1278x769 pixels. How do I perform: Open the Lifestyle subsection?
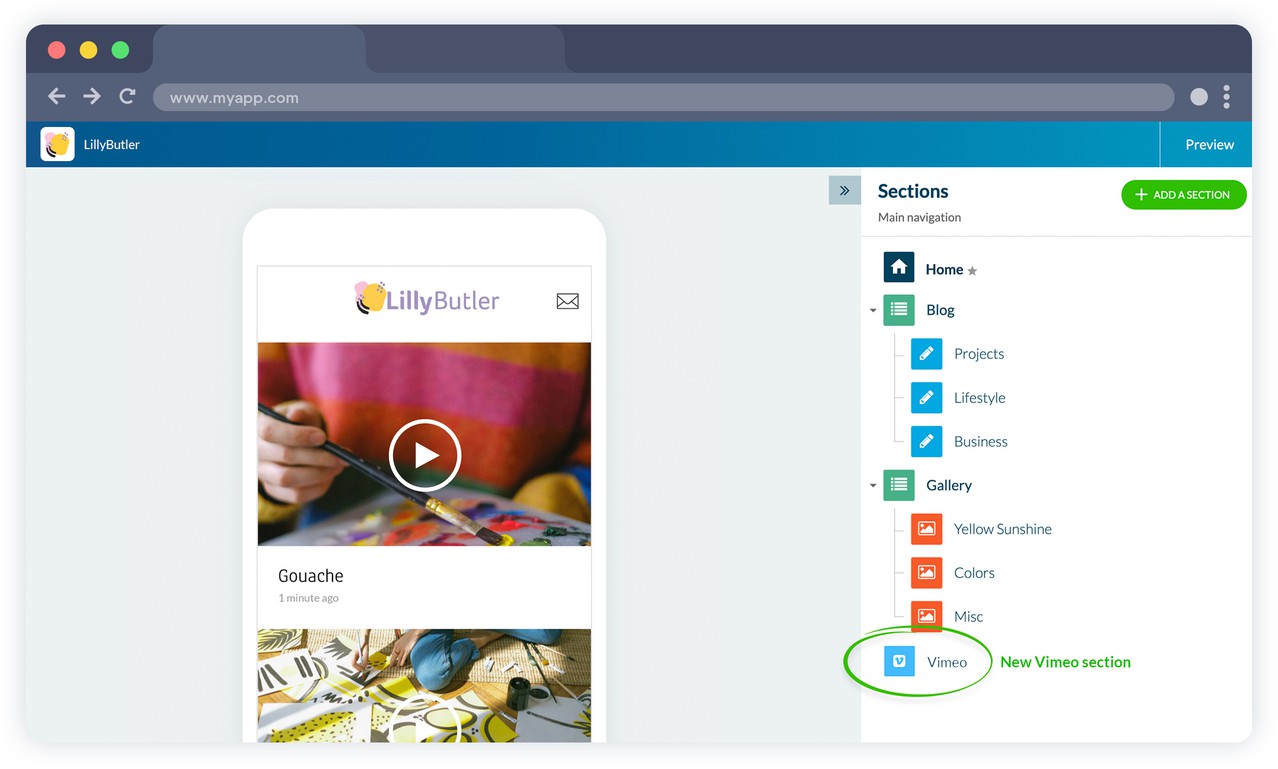coord(980,398)
